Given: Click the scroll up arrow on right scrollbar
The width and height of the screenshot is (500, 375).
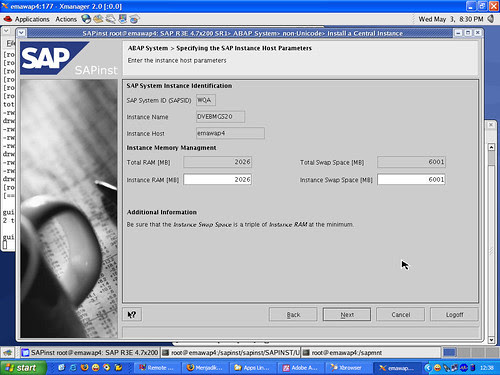Looking at the screenshot, I should coord(491,147).
